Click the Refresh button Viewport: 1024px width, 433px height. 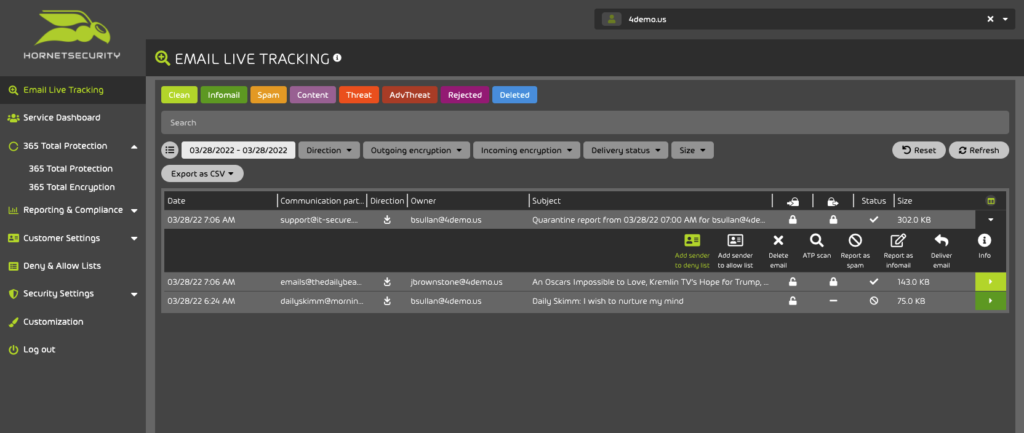(x=979, y=150)
